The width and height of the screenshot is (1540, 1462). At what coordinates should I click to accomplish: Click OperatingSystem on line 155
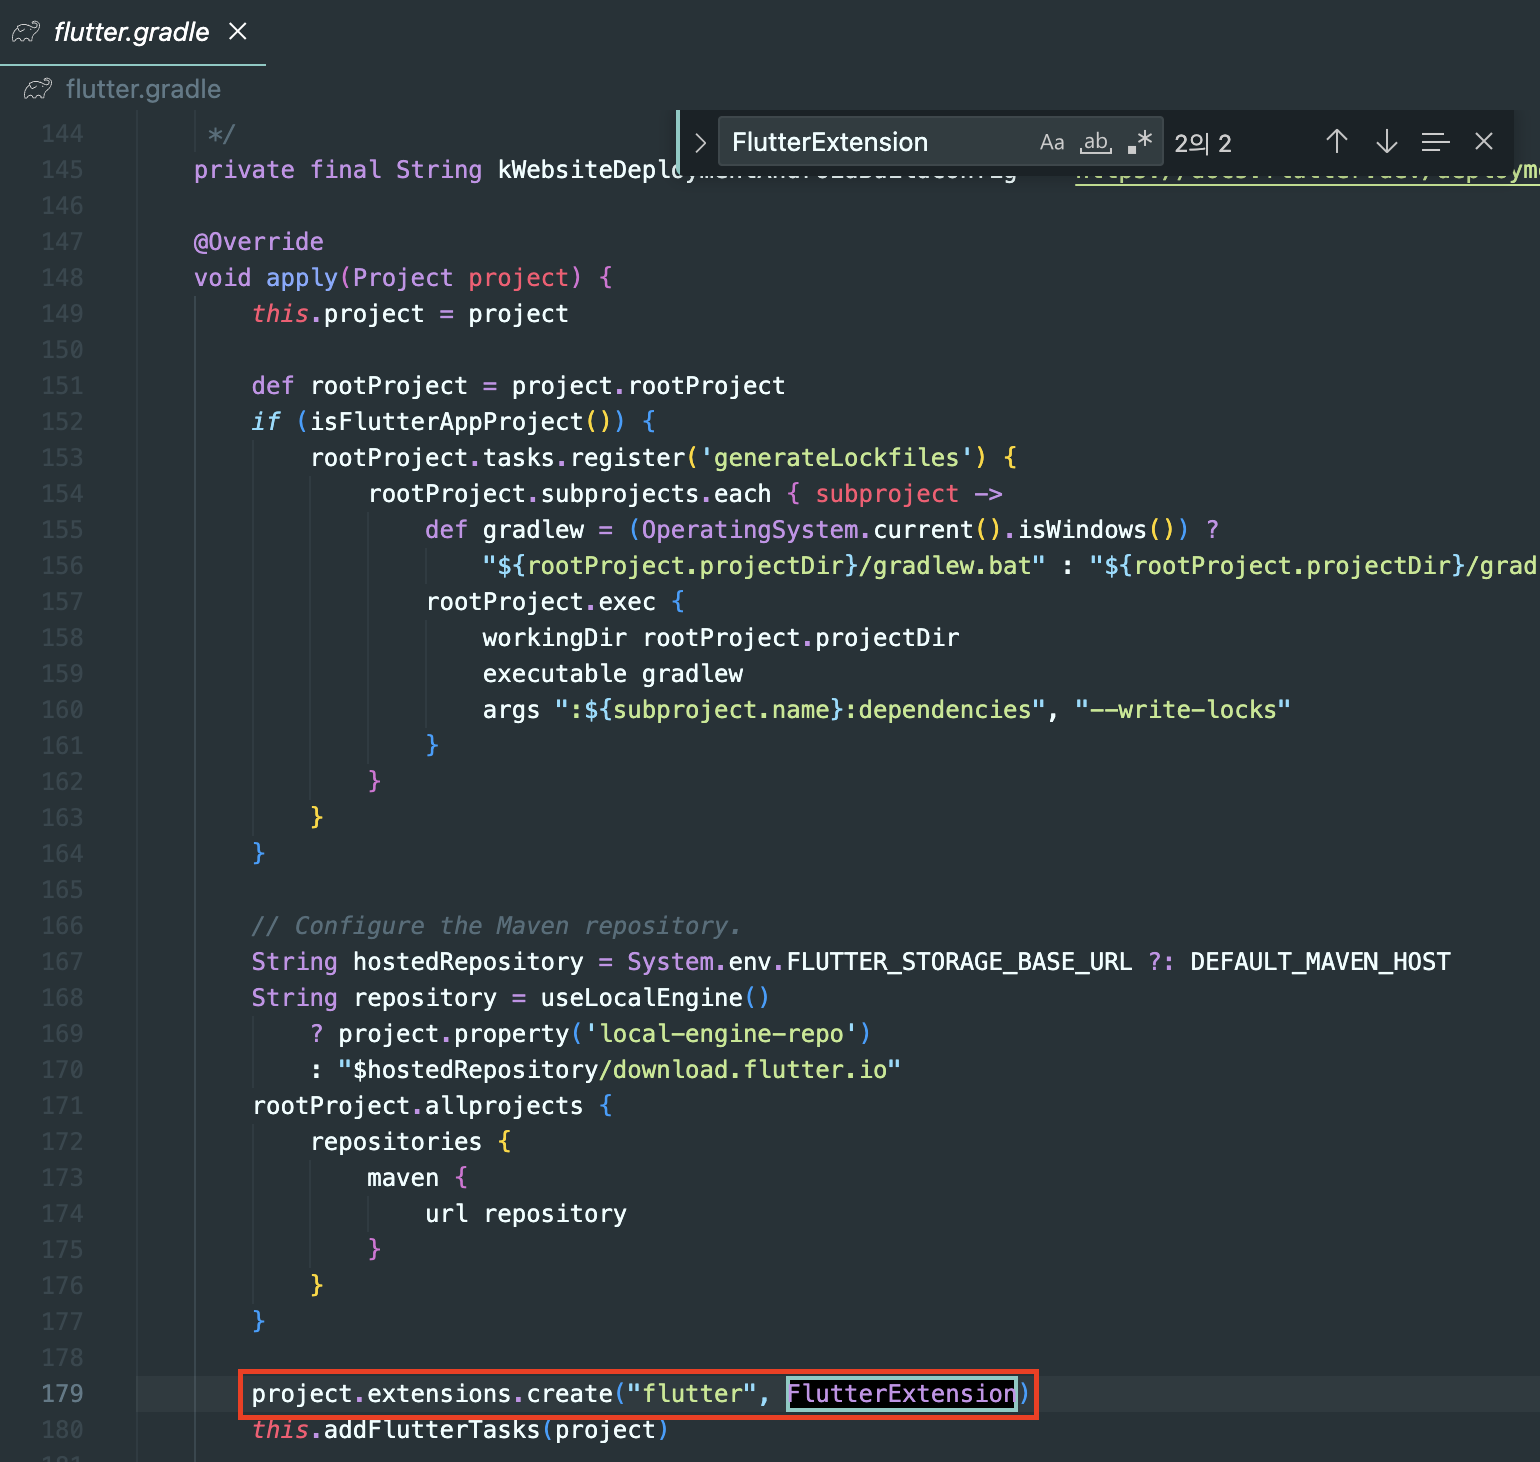[x=750, y=529]
